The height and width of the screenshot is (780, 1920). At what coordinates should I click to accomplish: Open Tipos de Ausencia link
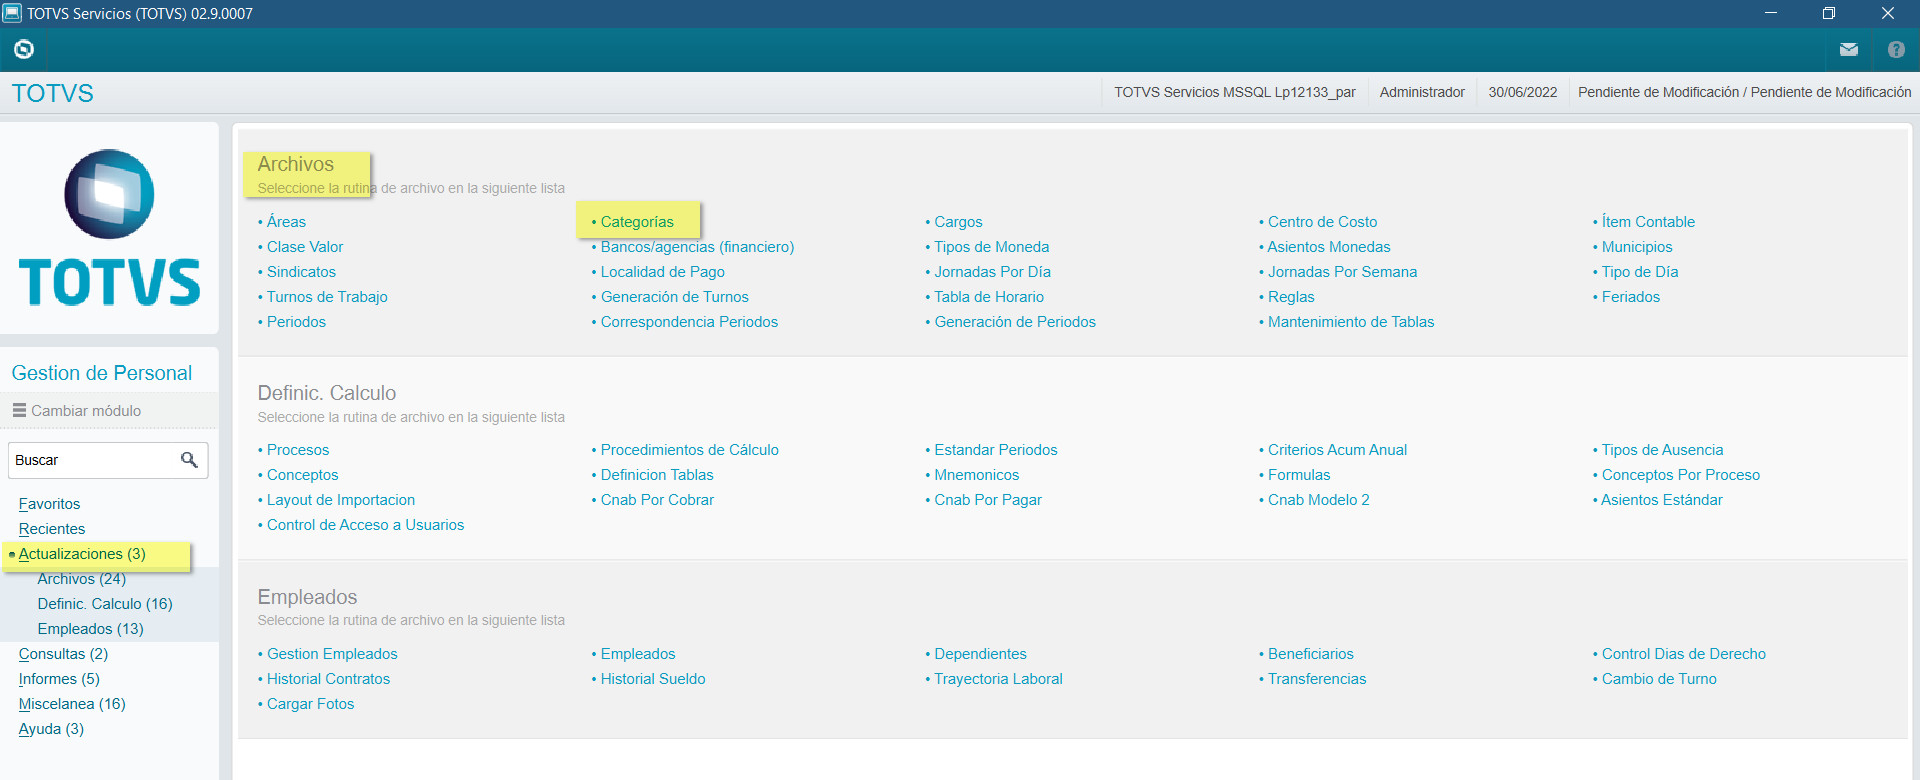tap(1663, 450)
